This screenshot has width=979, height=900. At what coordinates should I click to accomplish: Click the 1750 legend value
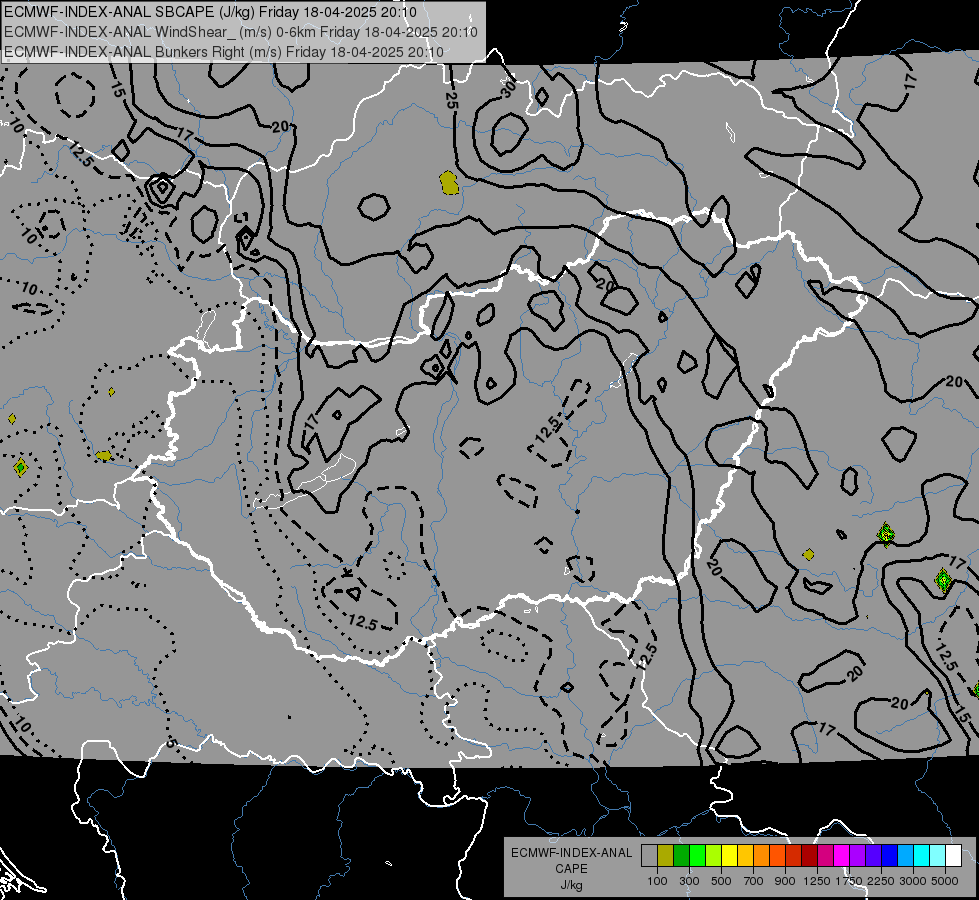click(x=849, y=881)
